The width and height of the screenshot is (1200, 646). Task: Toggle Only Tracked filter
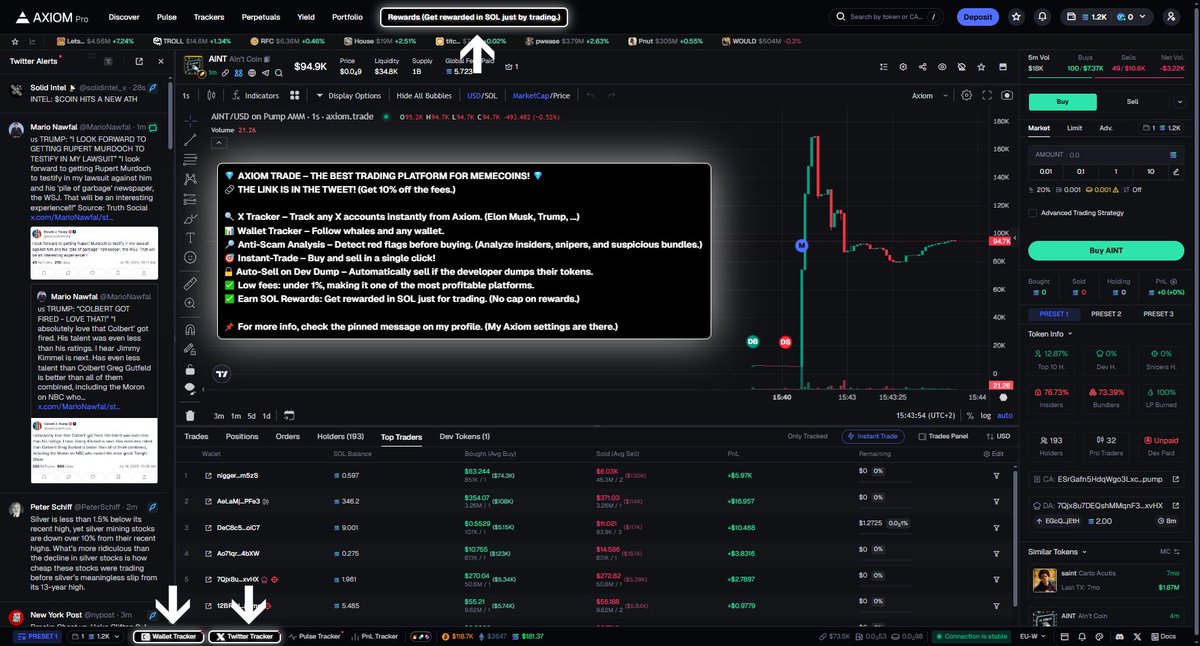click(x=807, y=436)
